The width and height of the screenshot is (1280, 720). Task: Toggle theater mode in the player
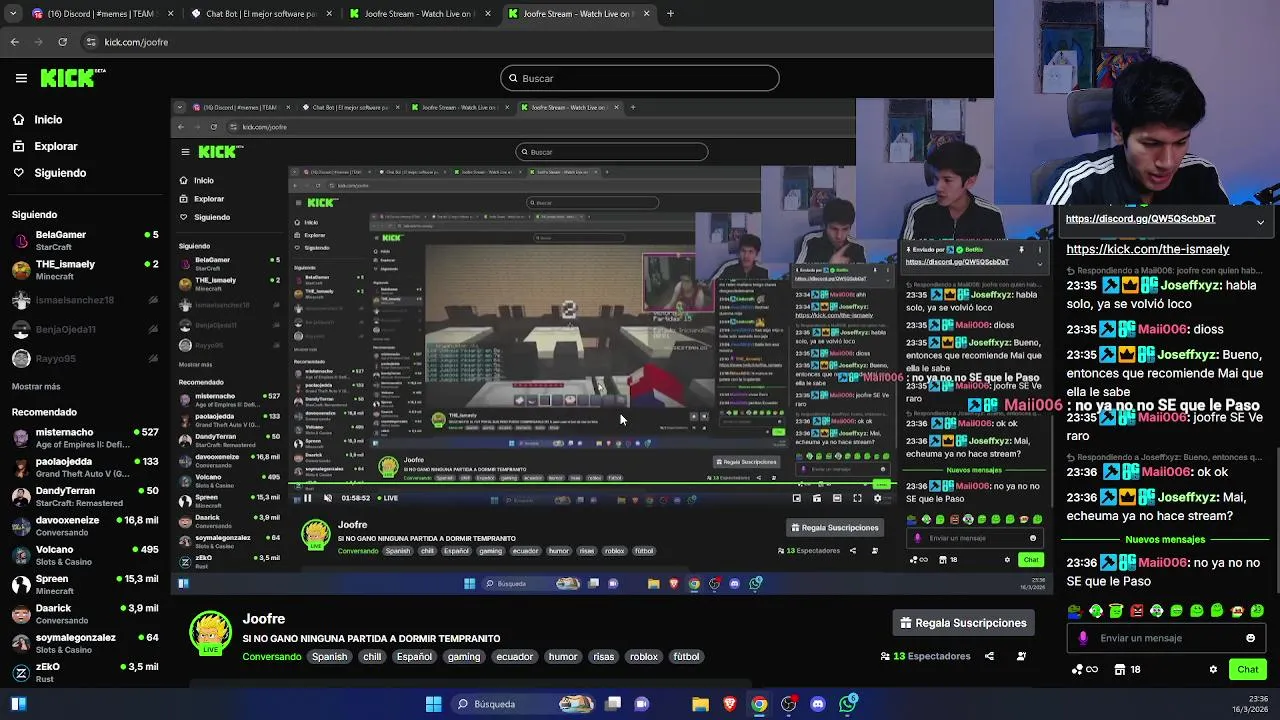tap(837, 498)
